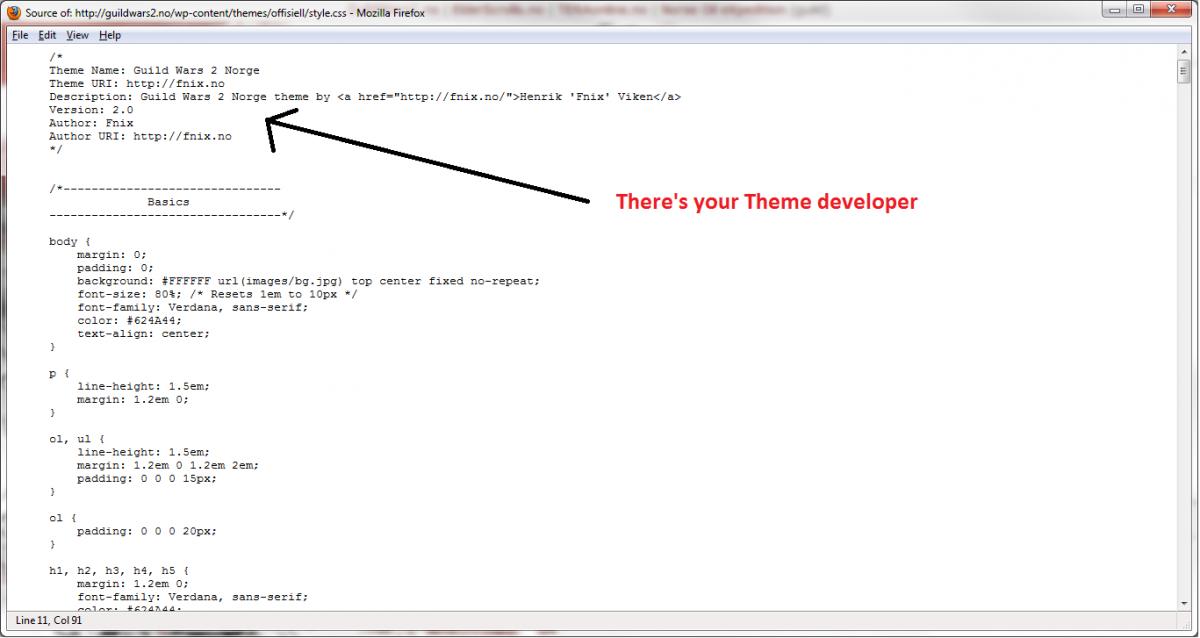Maximize the source viewer window
The image size is (1200, 638).
(x=1138, y=9)
